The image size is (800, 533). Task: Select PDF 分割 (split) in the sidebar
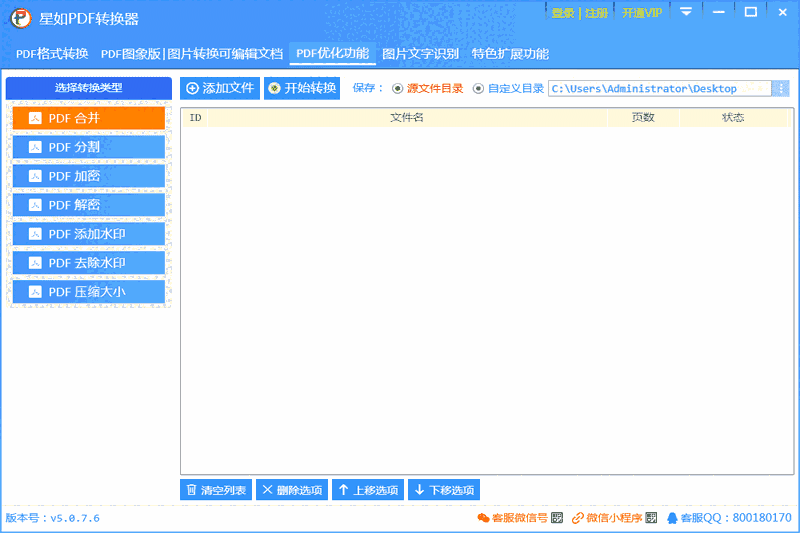tap(88, 147)
